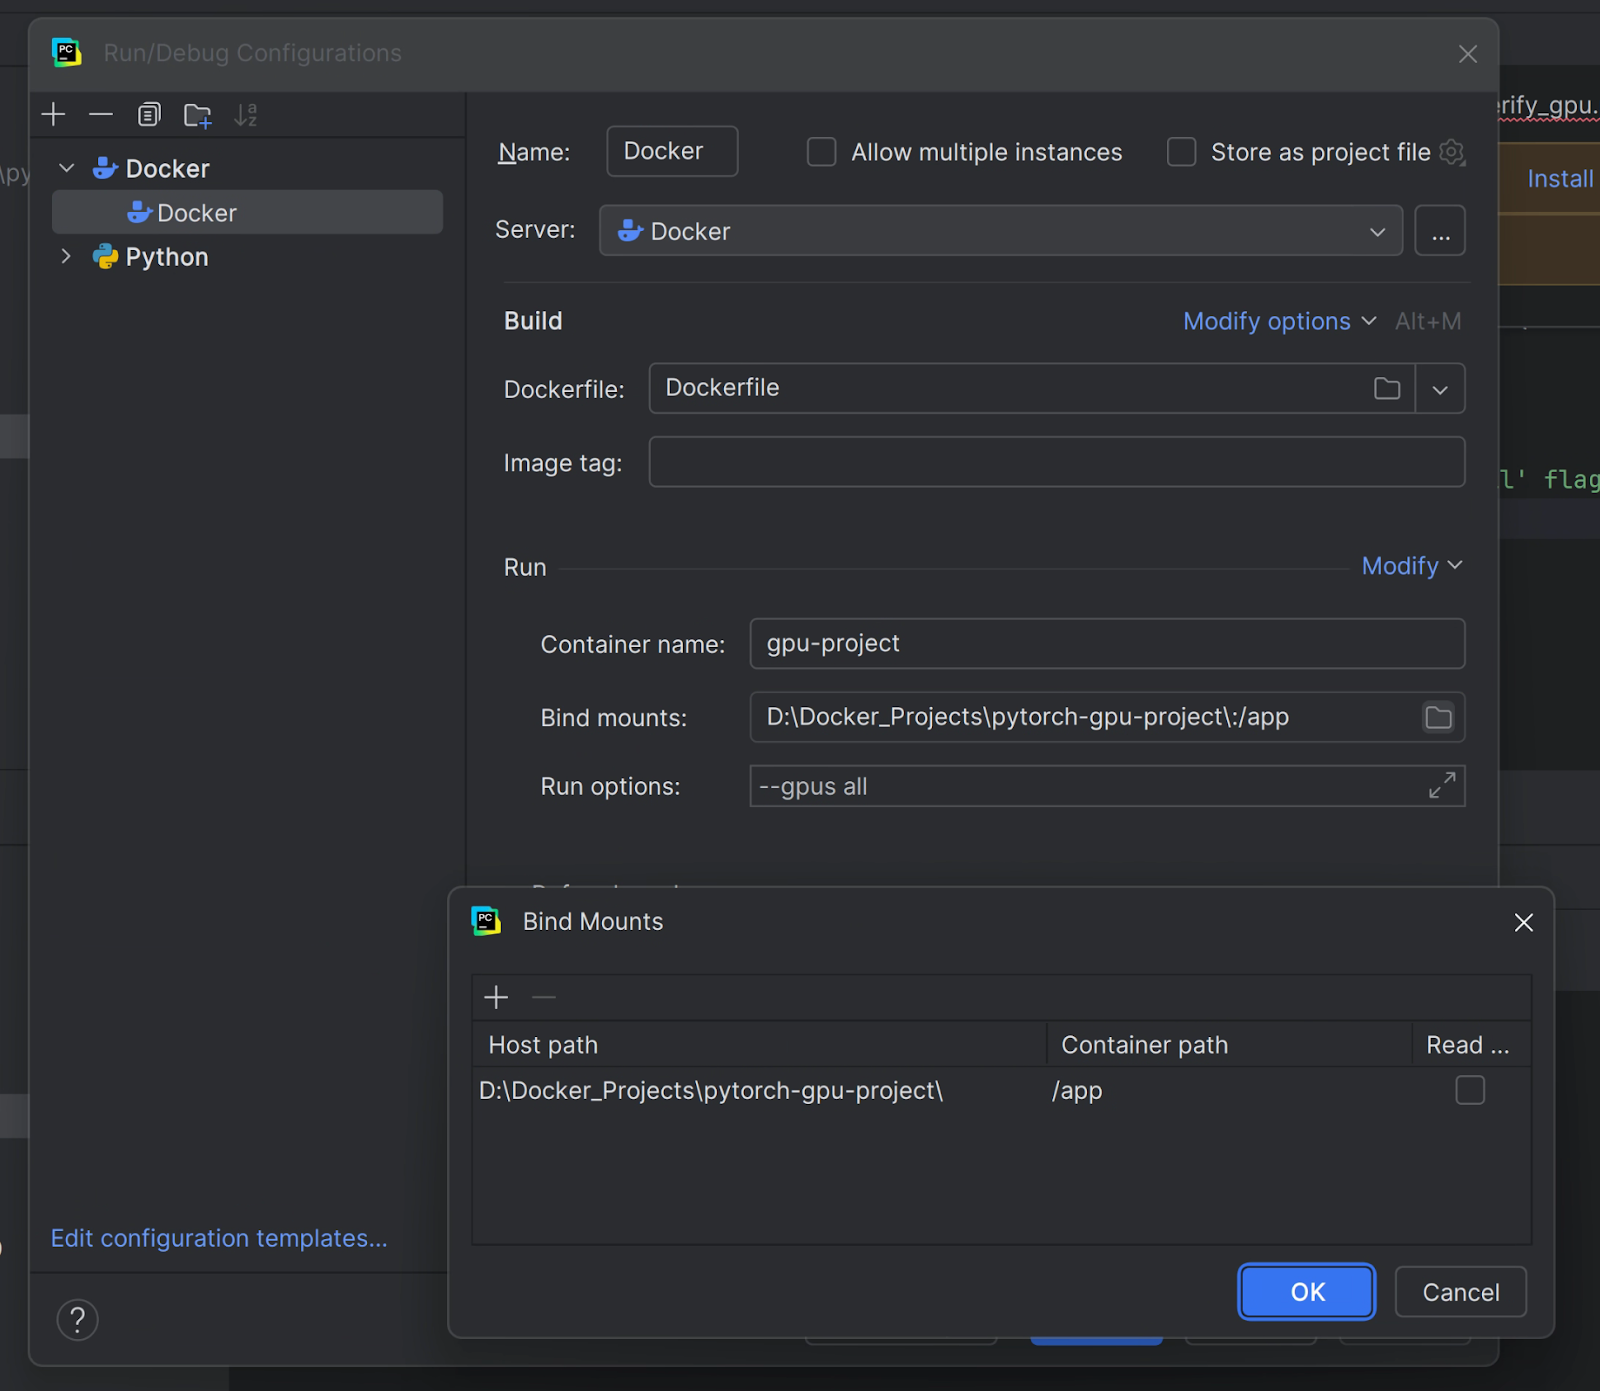
Task: Click the Name input field
Action: point(672,151)
